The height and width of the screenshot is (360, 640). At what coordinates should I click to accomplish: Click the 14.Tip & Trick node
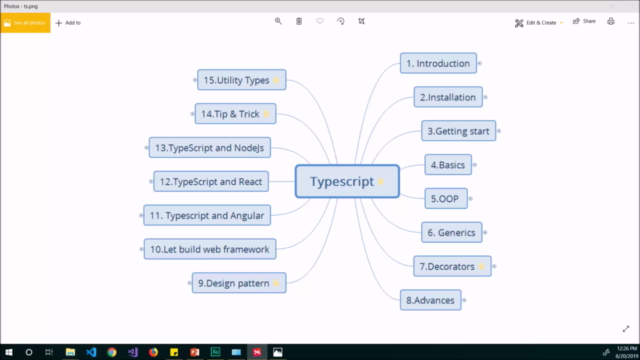coord(236,114)
